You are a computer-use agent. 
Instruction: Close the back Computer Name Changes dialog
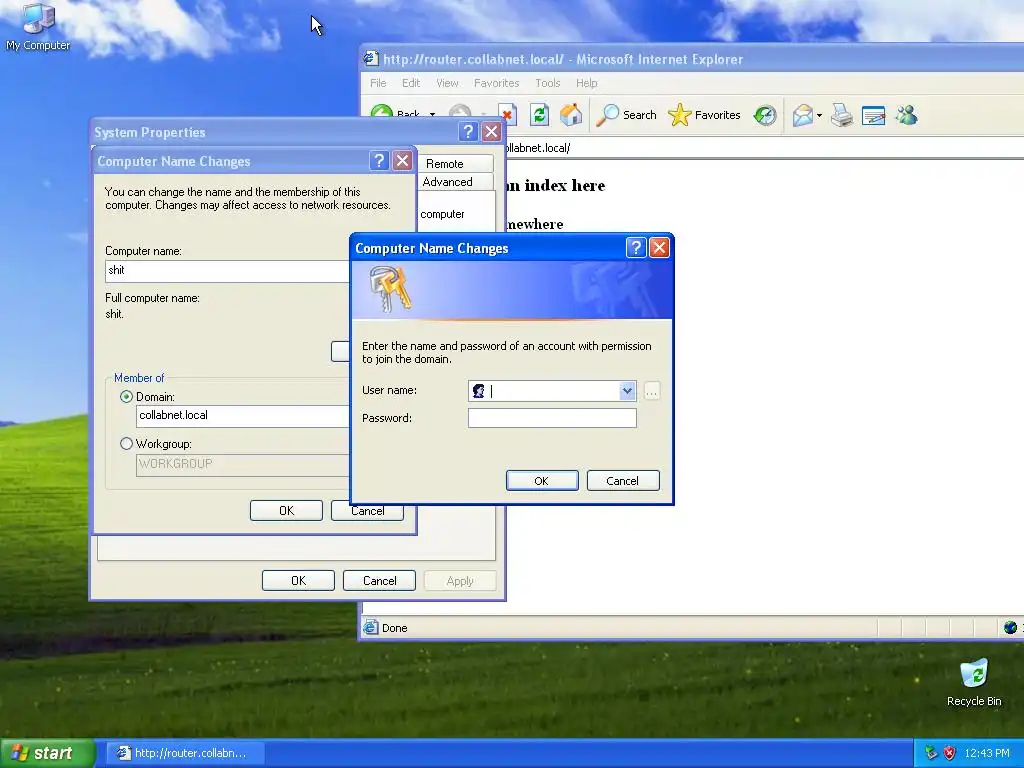(403, 161)
